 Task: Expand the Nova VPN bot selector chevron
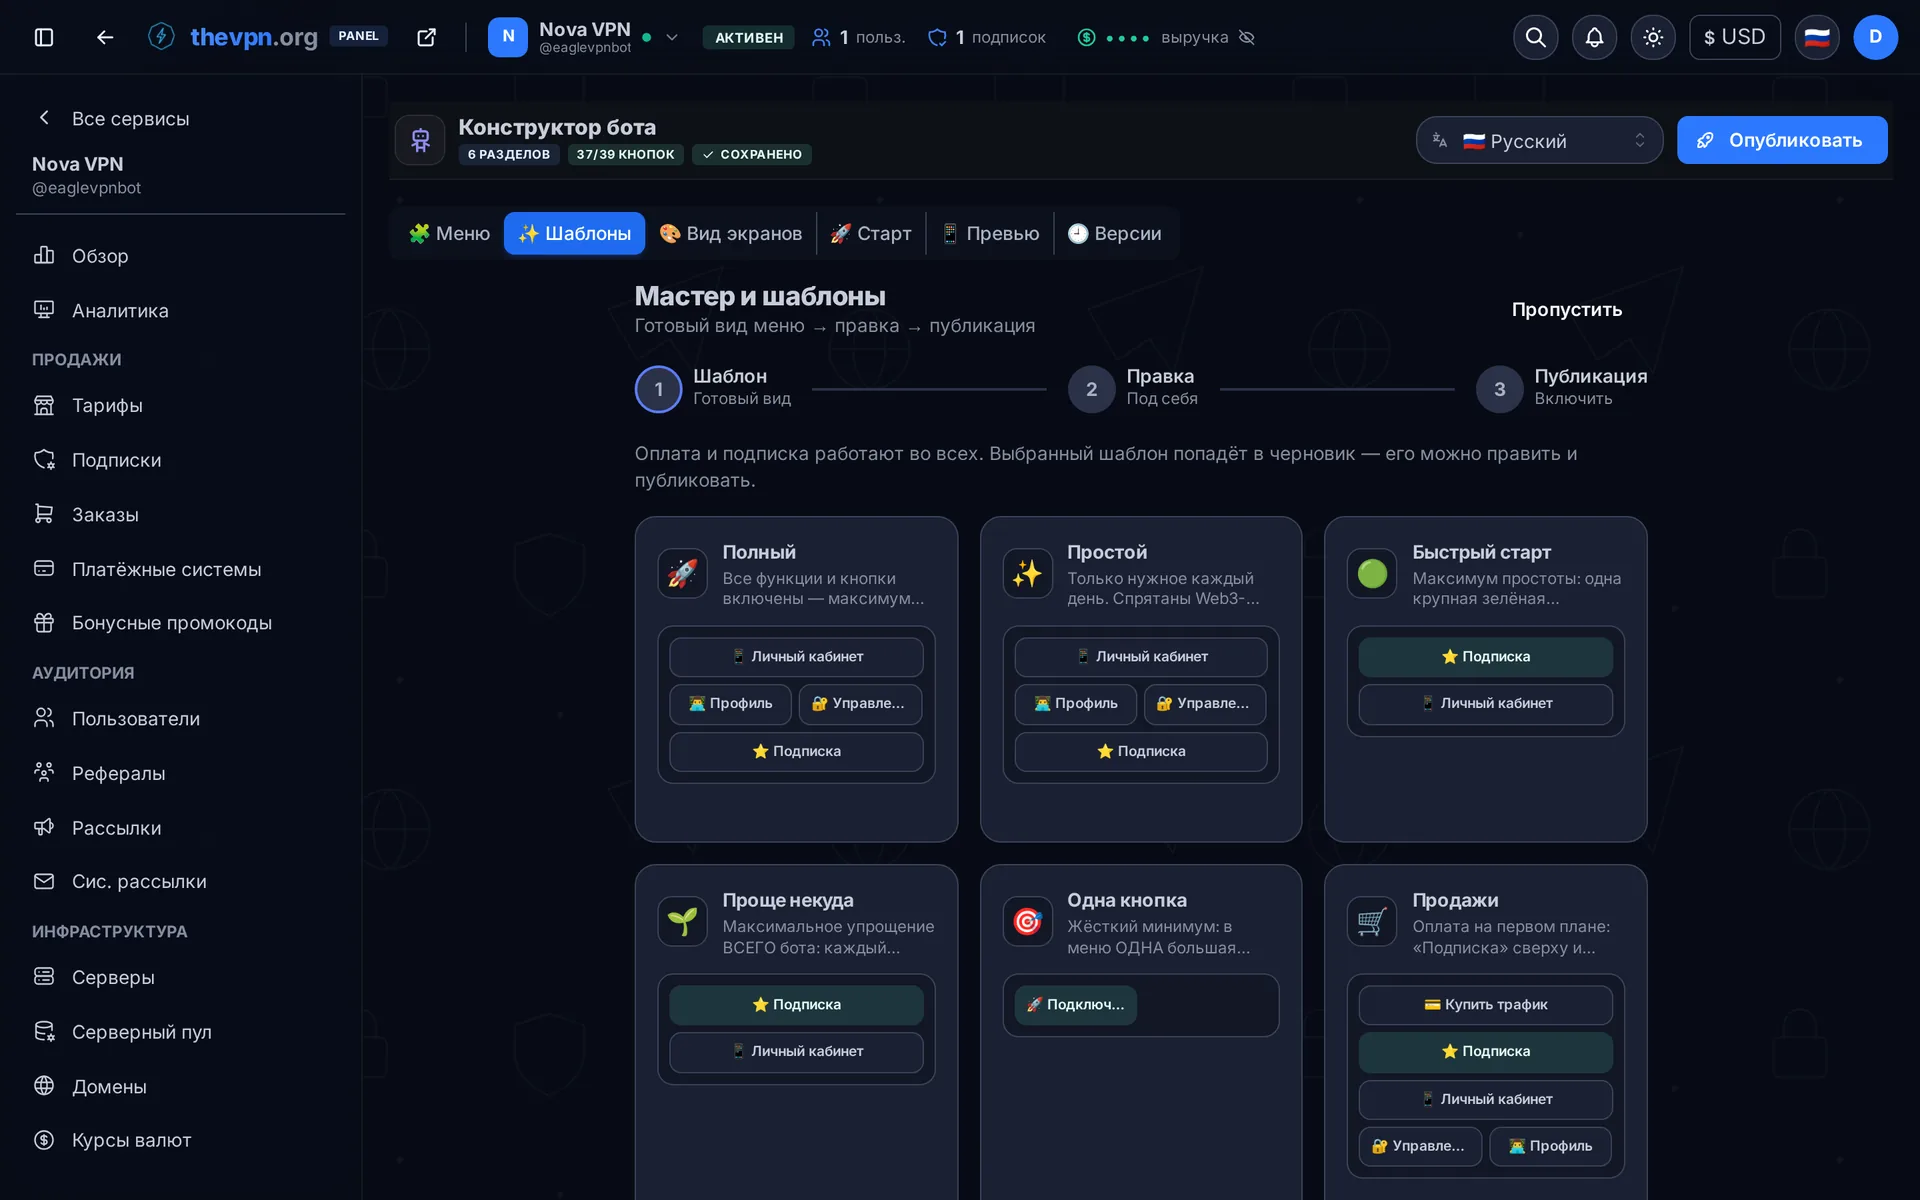672,37
